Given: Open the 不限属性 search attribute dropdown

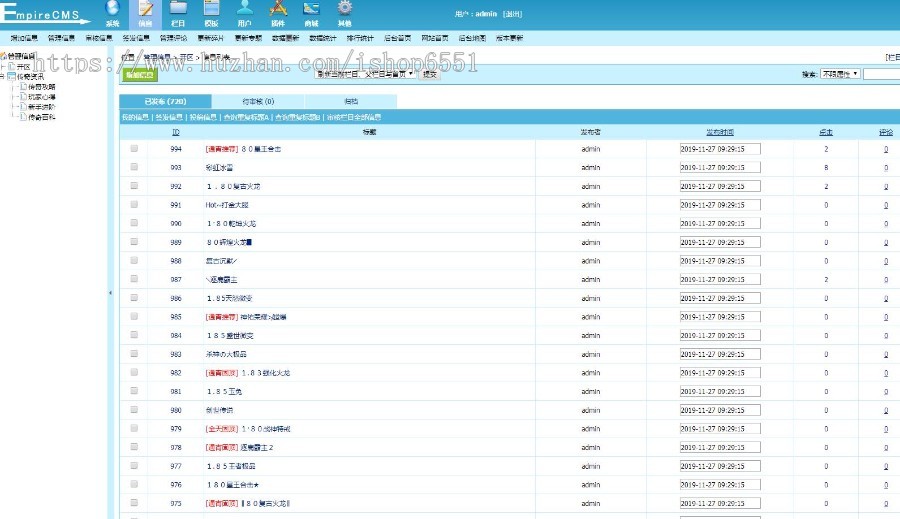Looking at the screenshot, I should [840, 74].
